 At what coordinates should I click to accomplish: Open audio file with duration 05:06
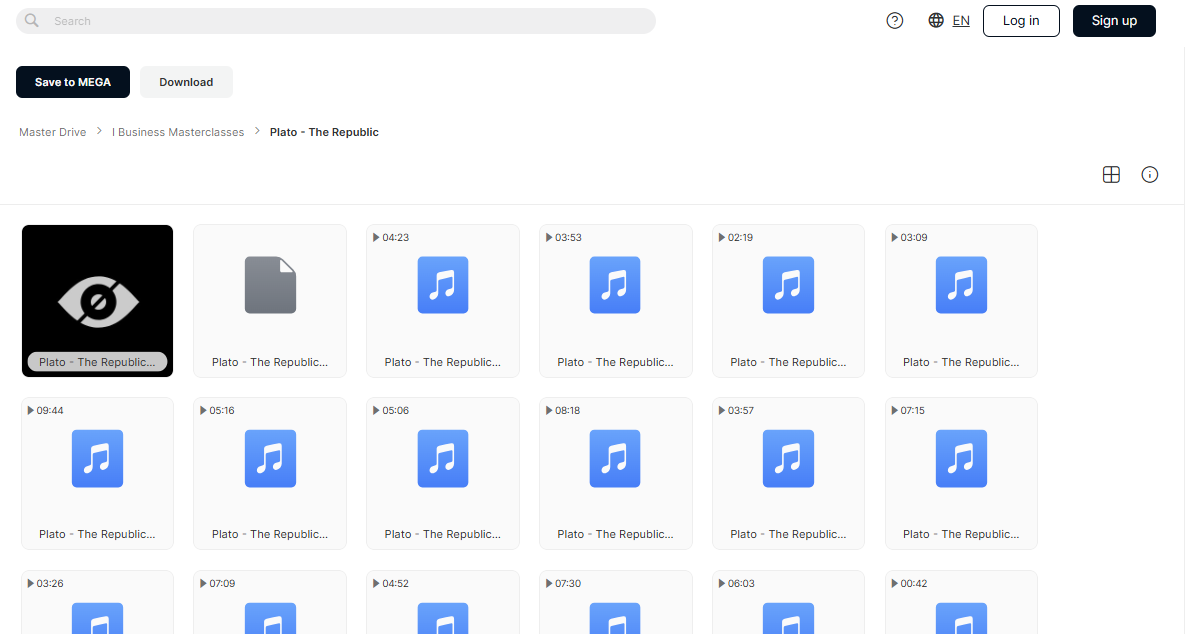coord(443,474)
